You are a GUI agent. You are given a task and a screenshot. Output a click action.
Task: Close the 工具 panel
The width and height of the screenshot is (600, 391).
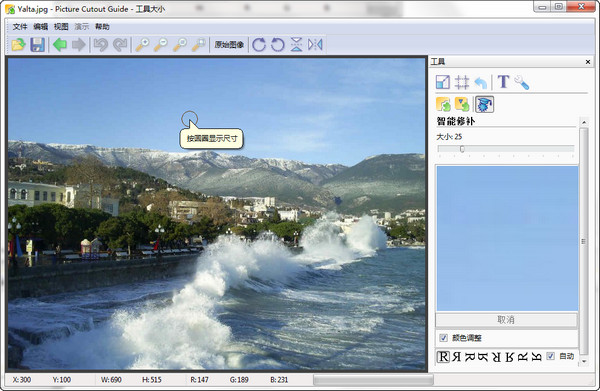click(588, 62)
